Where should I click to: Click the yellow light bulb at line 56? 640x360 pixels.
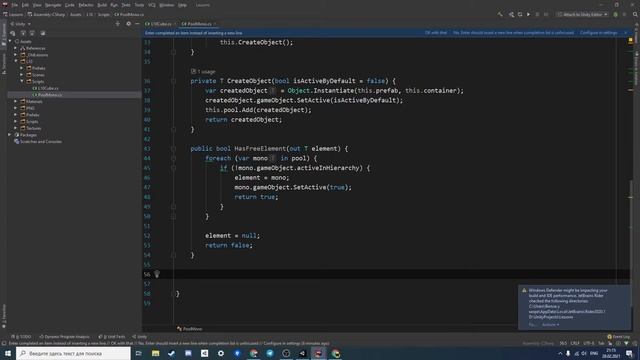[157, 274]
